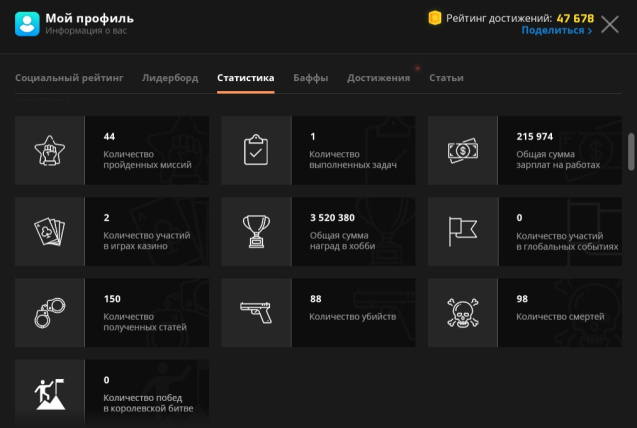Click the Количество убийств label
Screen dimensions: 637x428
click(x=353, y=317)
